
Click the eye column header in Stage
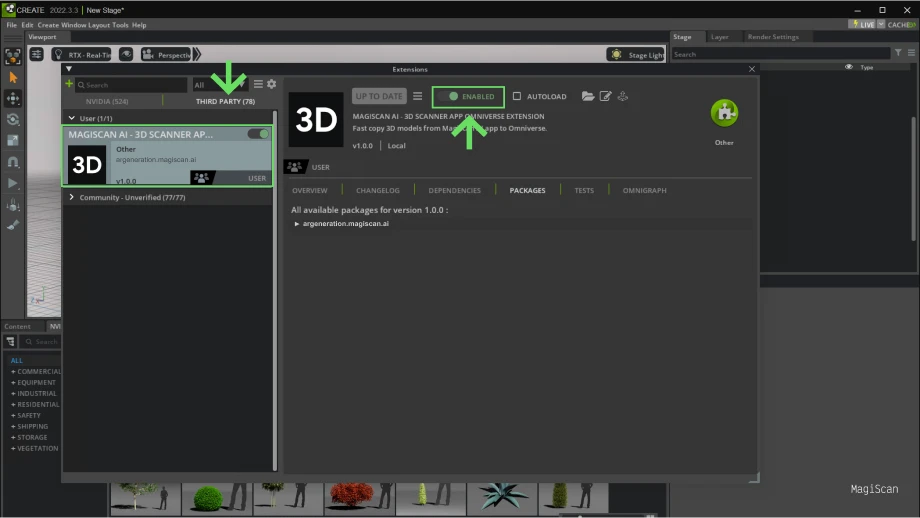tap(848, 67)
